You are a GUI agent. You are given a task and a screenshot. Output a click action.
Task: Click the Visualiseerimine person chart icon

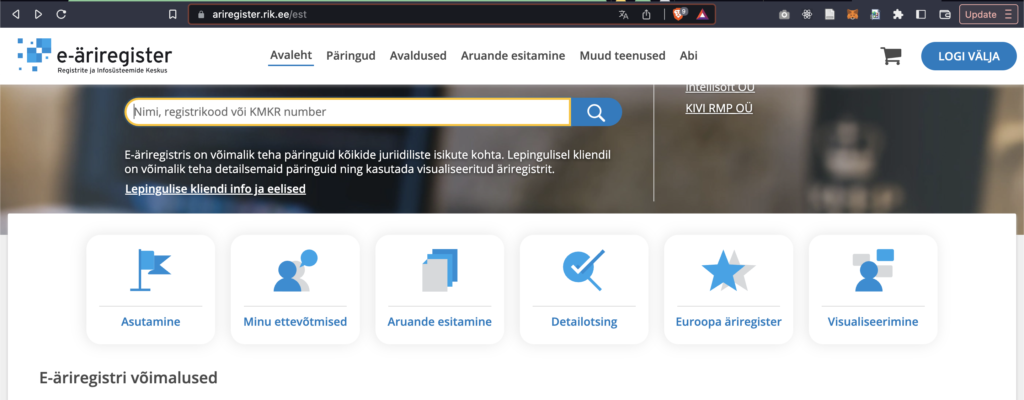pyautogui.click(x=873, y=270)
